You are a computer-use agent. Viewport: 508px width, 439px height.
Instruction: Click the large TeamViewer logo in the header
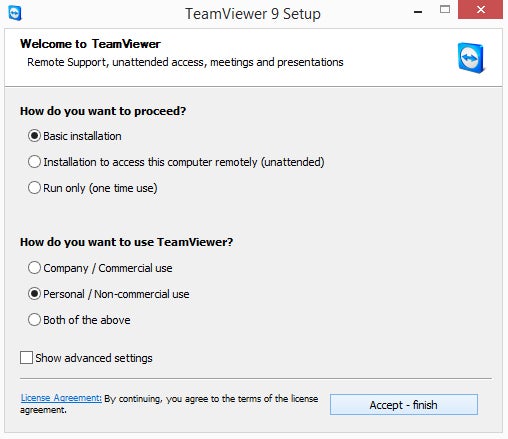point(471,58)
